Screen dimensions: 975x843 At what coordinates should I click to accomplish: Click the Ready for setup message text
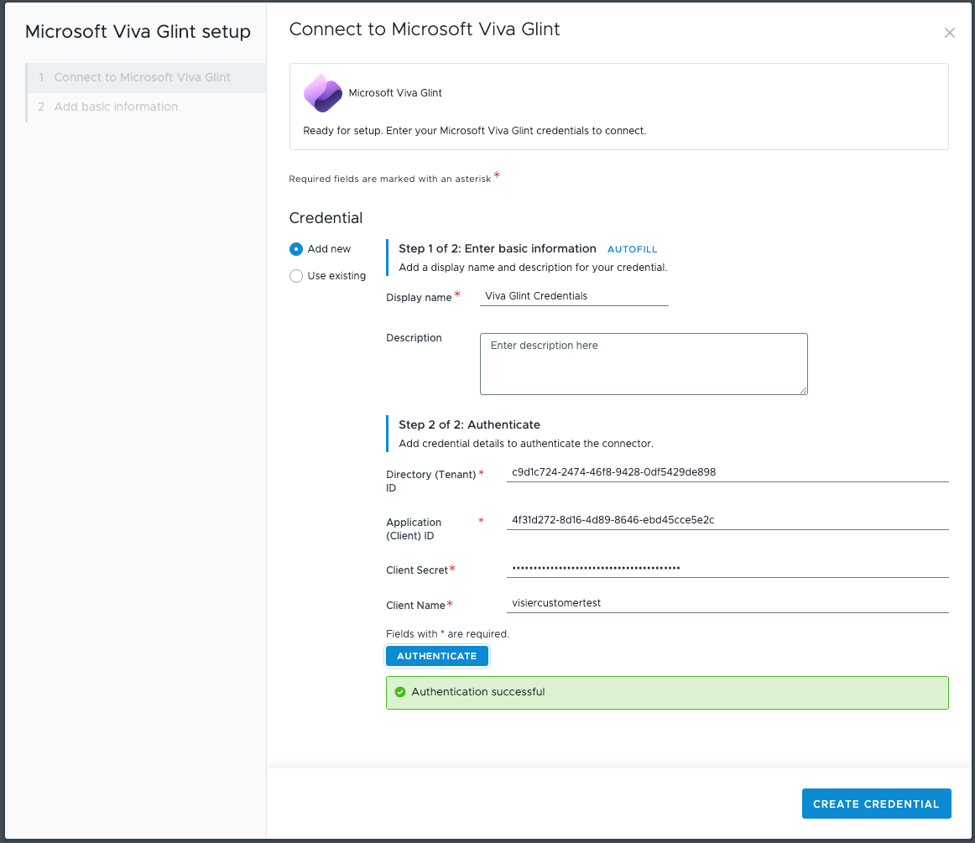point(474,131)
